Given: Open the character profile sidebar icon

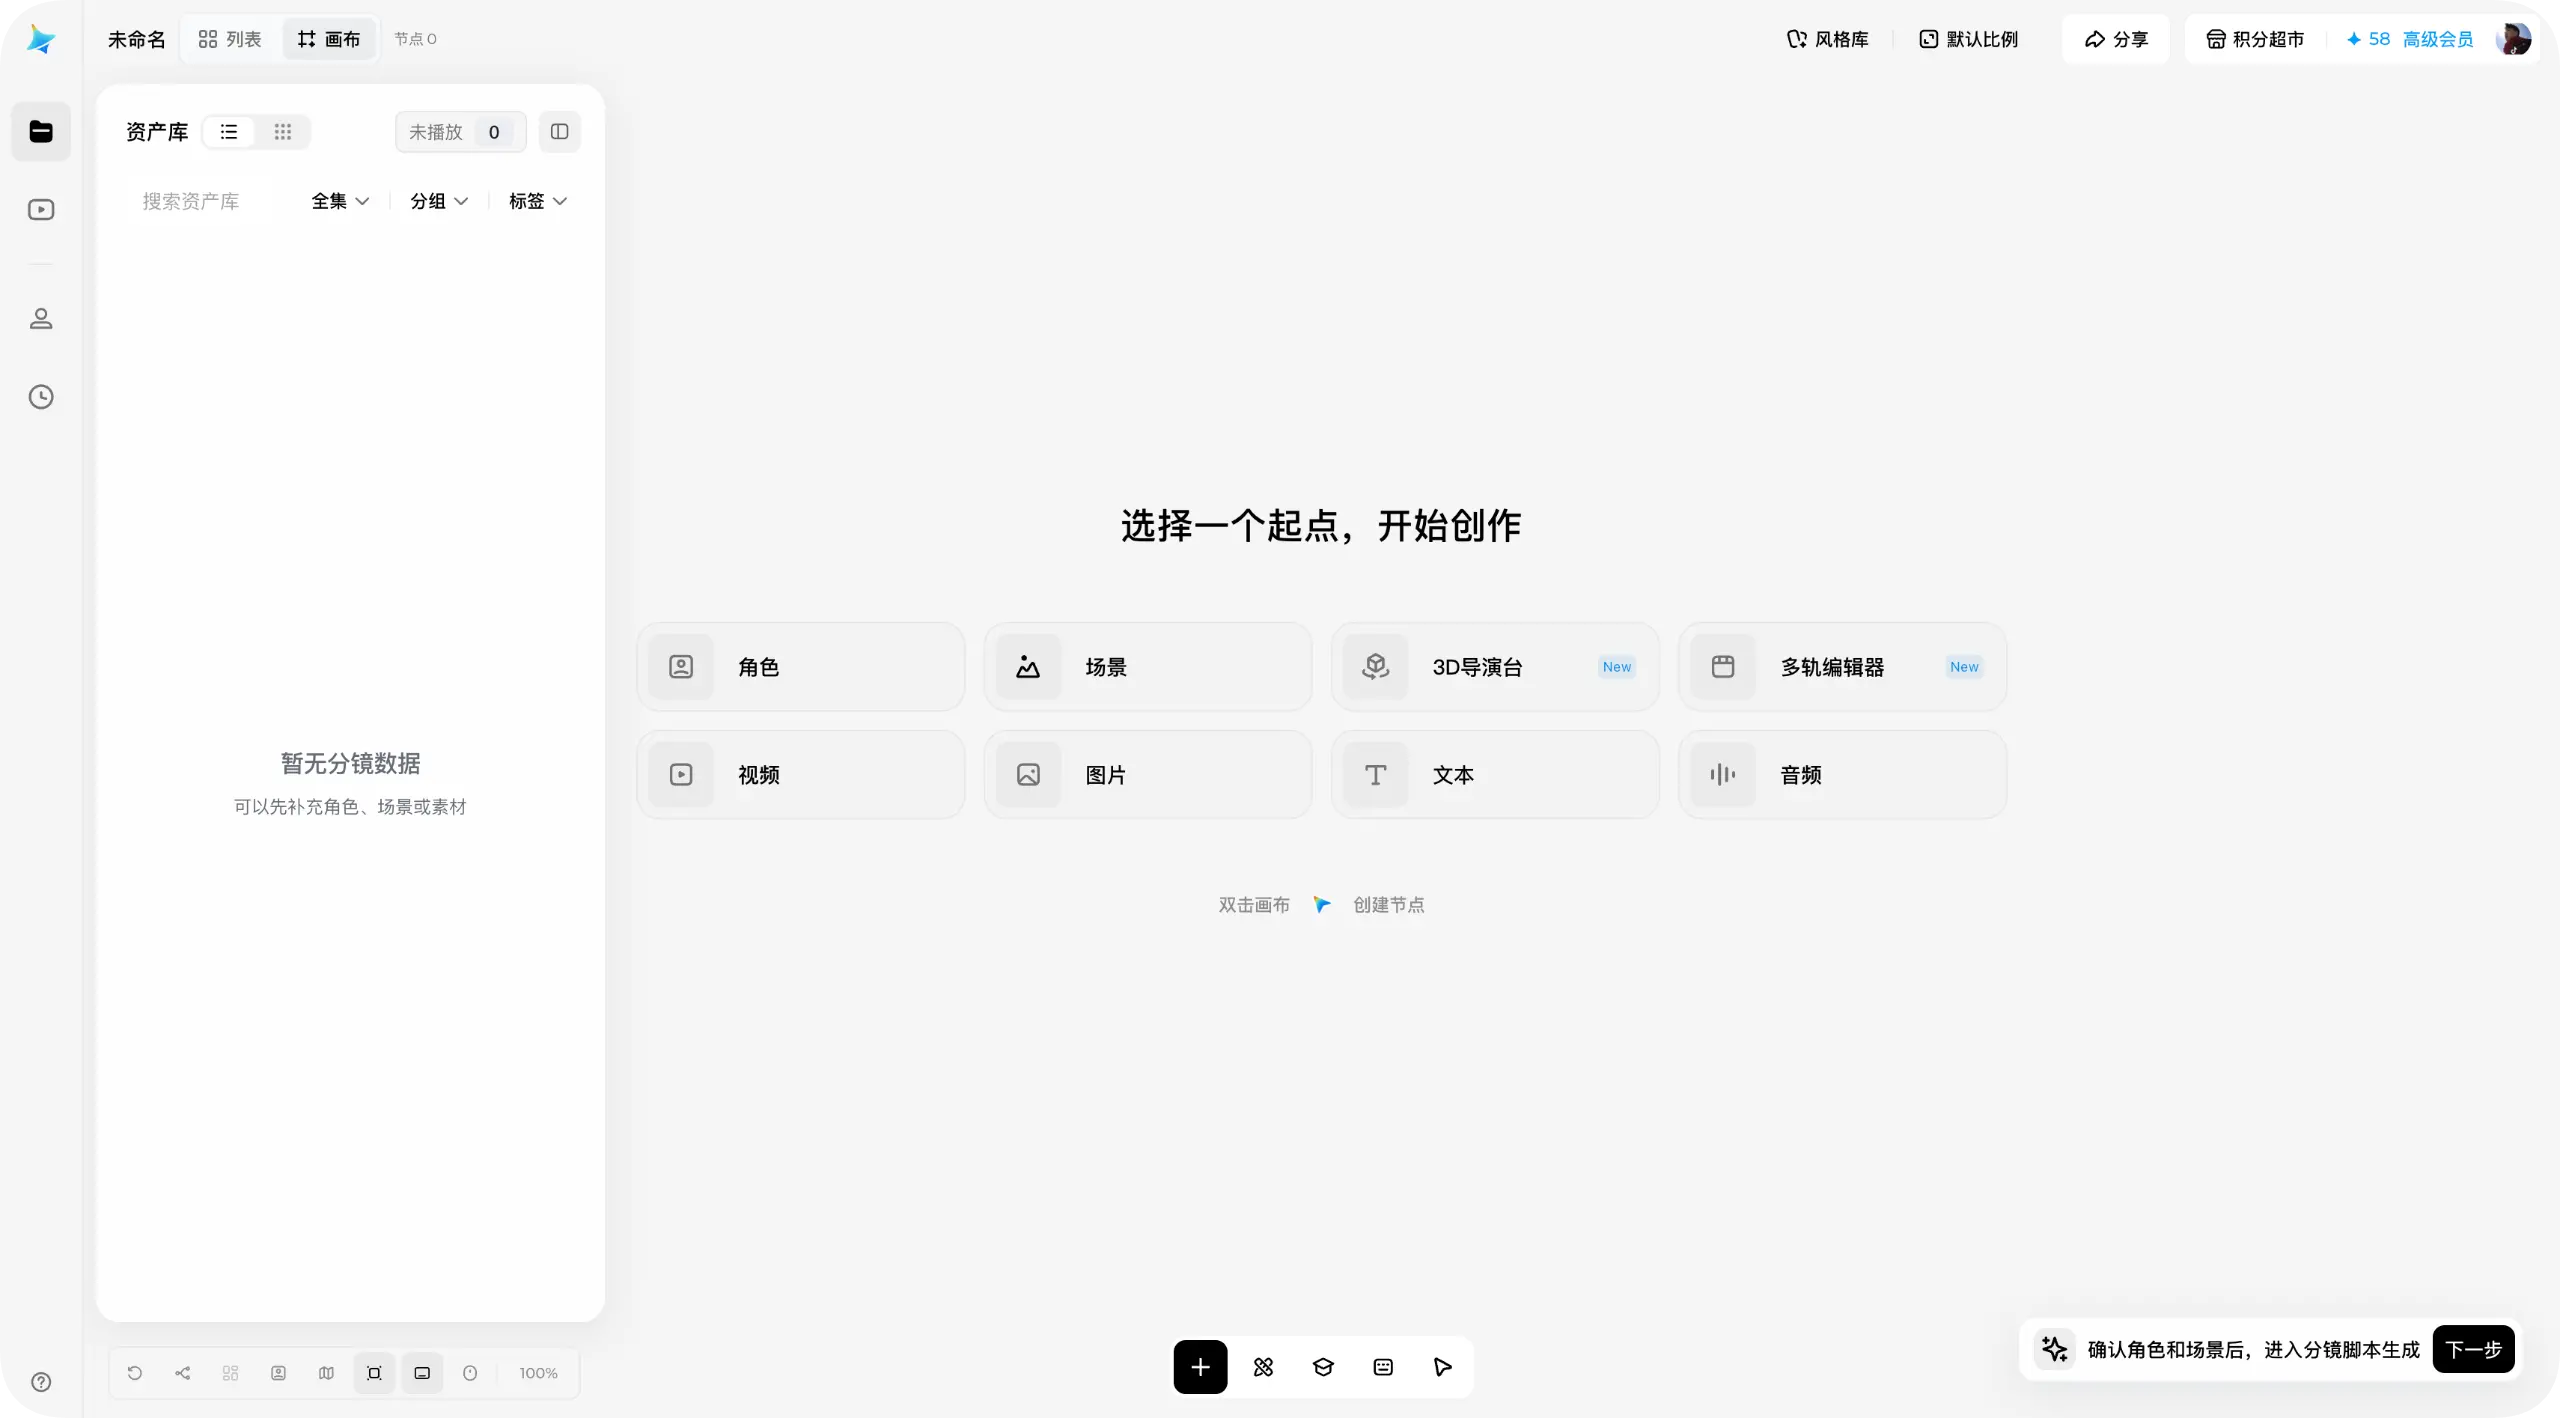Looking at the screenshot, I should click(x=41, y=319).
